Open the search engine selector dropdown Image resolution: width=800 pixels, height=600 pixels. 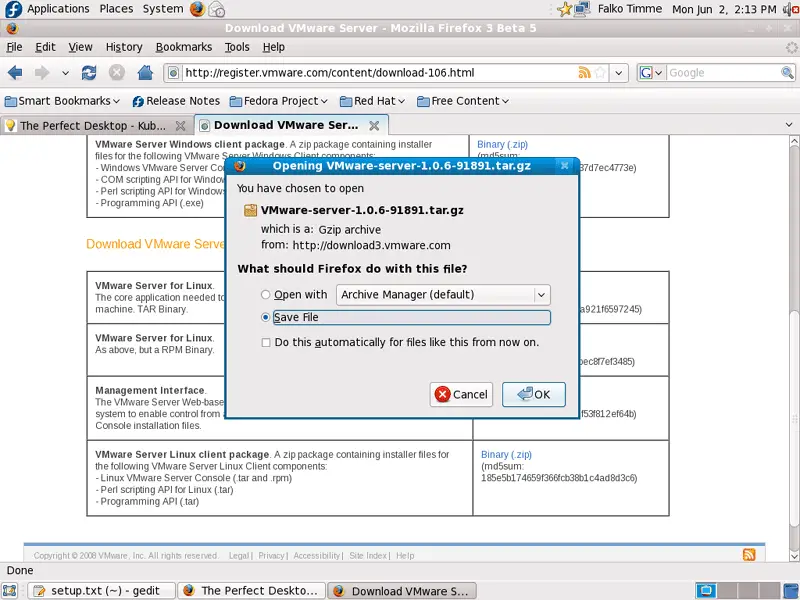tap(651, 72)
